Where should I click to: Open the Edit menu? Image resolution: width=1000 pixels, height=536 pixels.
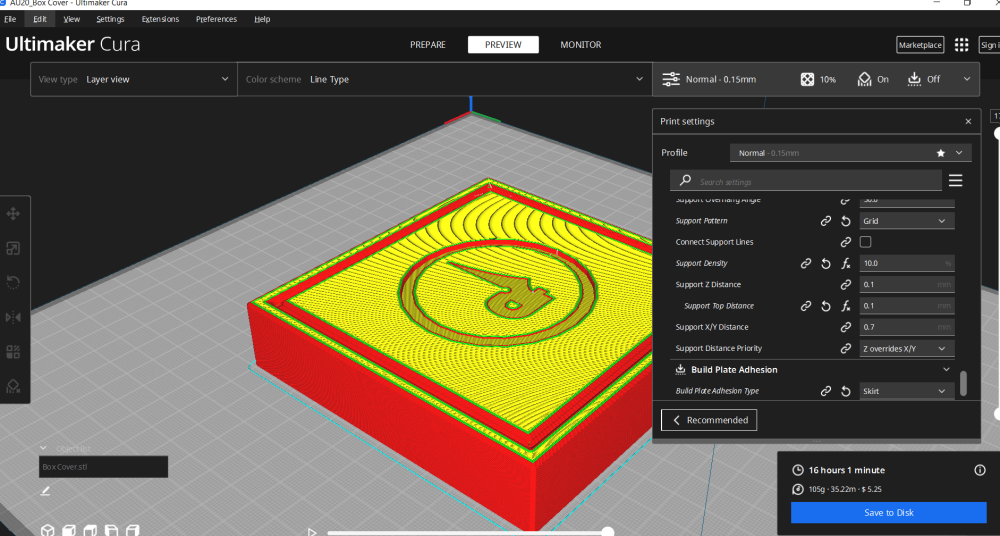click(x=40, y=19)
